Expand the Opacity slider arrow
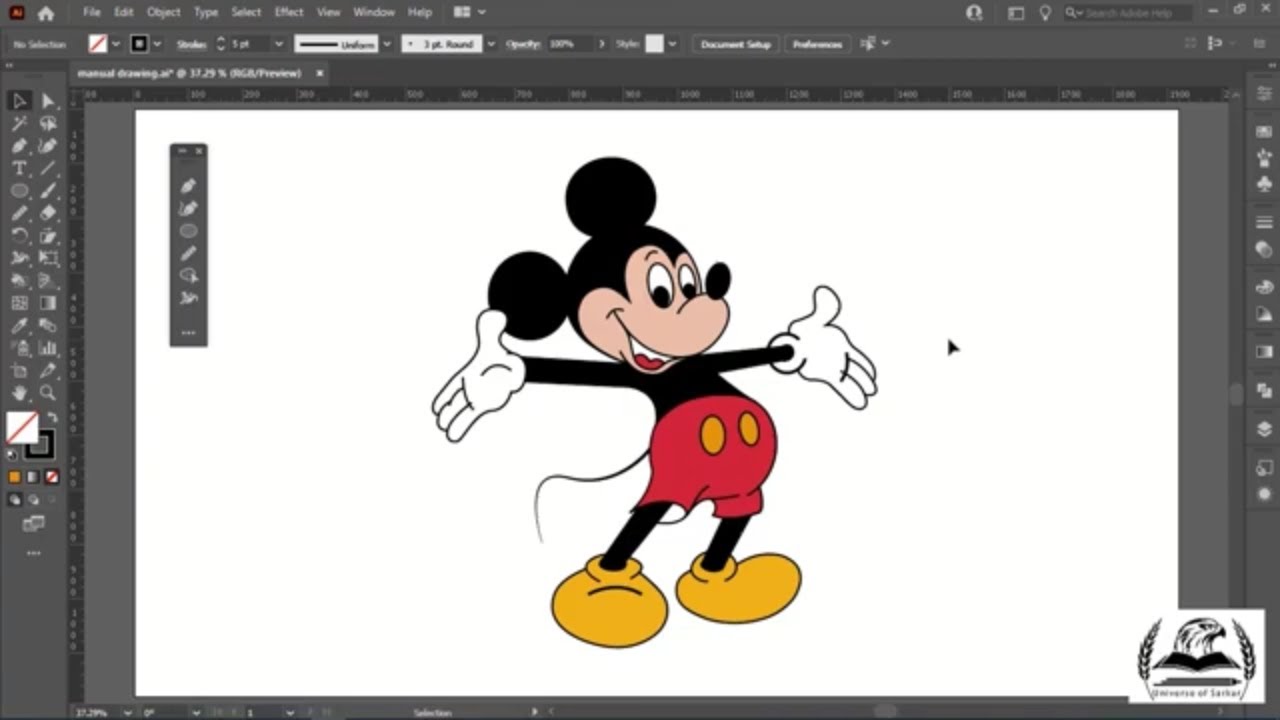This screenshot has width=1280, height=720. (602, 44)
